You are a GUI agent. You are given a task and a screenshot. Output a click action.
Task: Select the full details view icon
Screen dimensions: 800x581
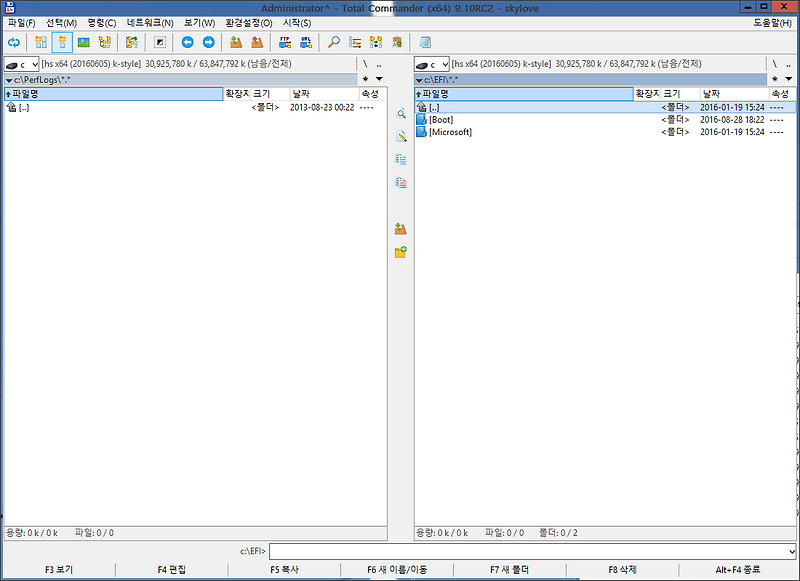pyautogui.click(x=62, y=42)
